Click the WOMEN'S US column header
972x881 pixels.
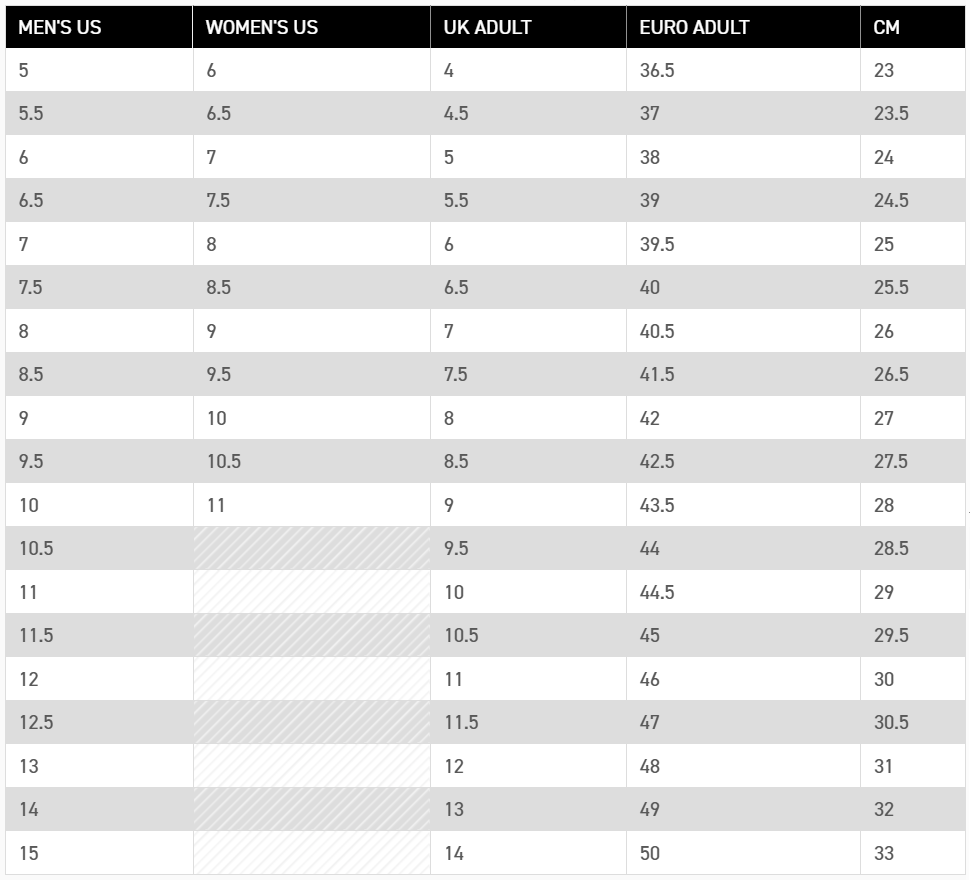pos(312,27)
